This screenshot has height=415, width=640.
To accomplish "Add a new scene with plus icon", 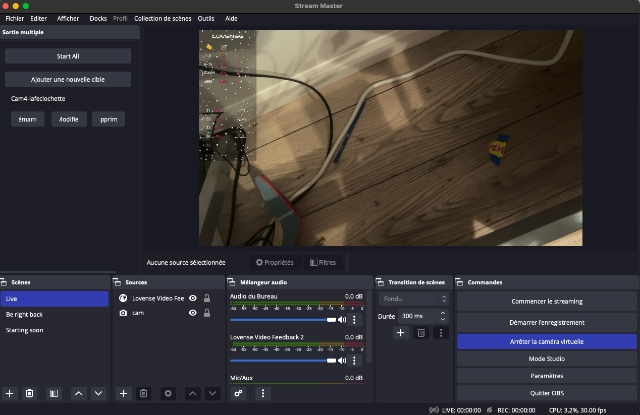I will [x=10, y=394].
